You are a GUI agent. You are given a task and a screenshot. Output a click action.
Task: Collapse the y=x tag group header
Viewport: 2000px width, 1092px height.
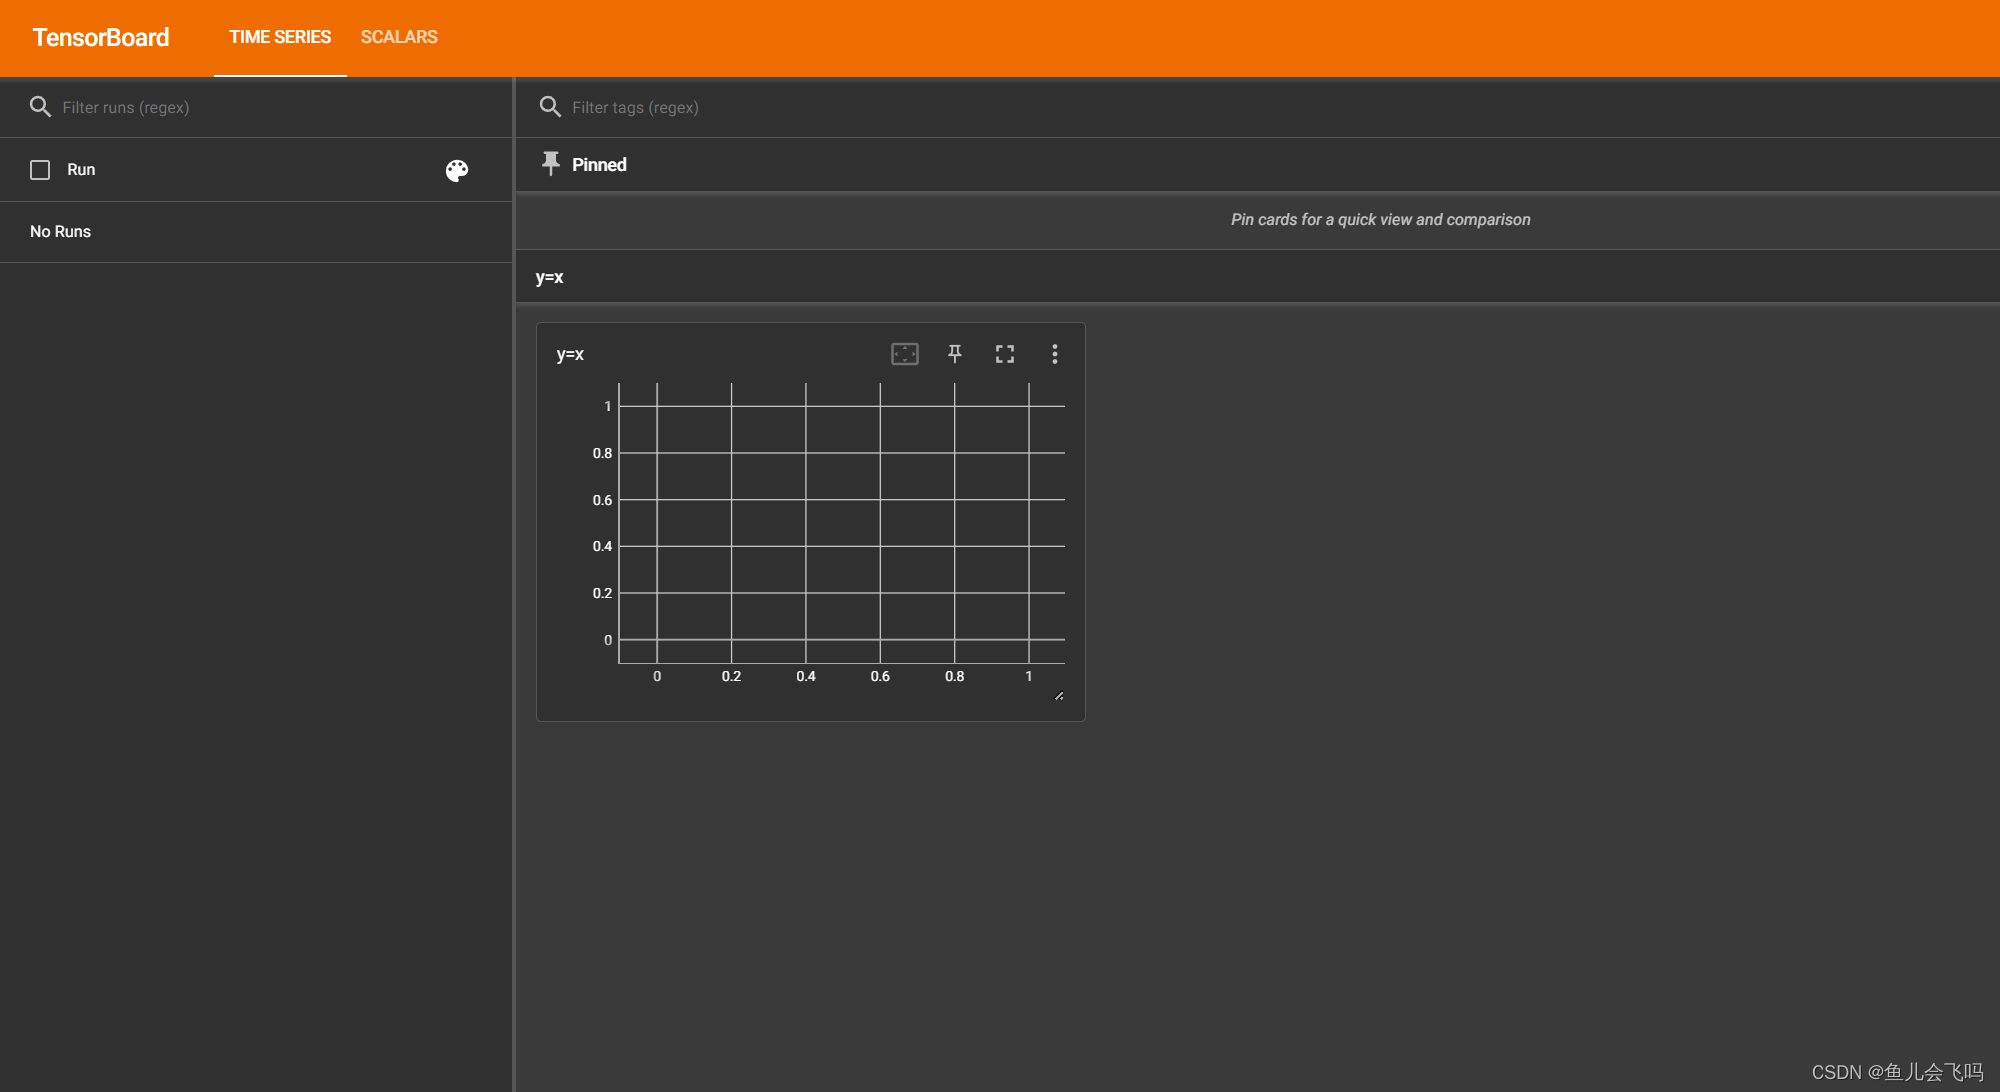[550, 277]
